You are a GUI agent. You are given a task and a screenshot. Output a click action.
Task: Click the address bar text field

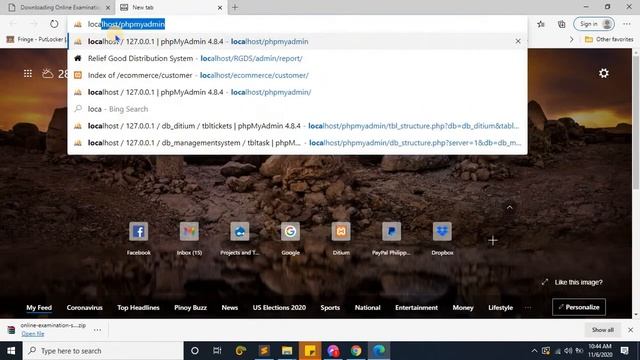[297, 24]
